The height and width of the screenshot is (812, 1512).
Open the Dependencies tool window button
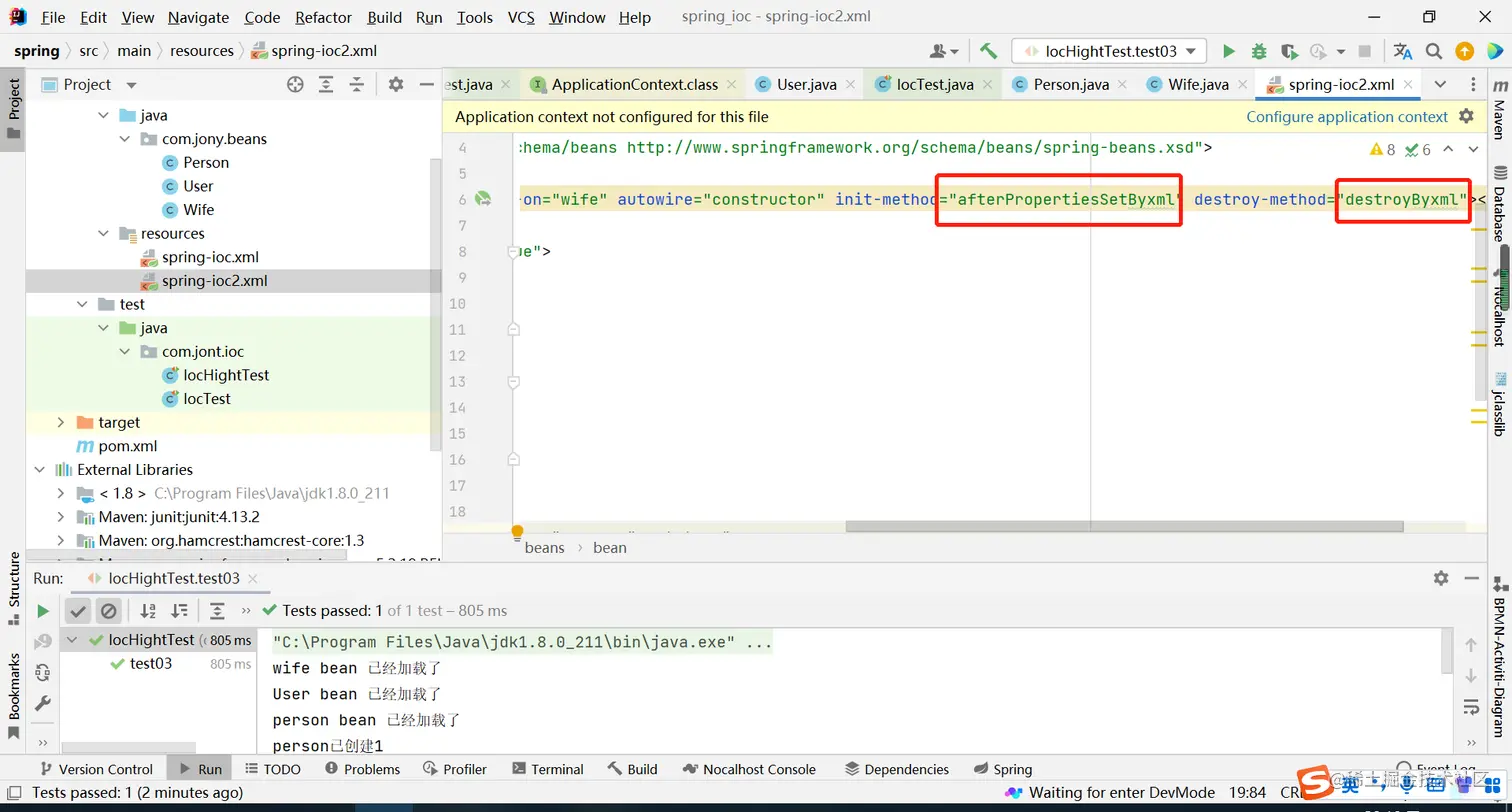pyautogui.click(x=897, y=769)
